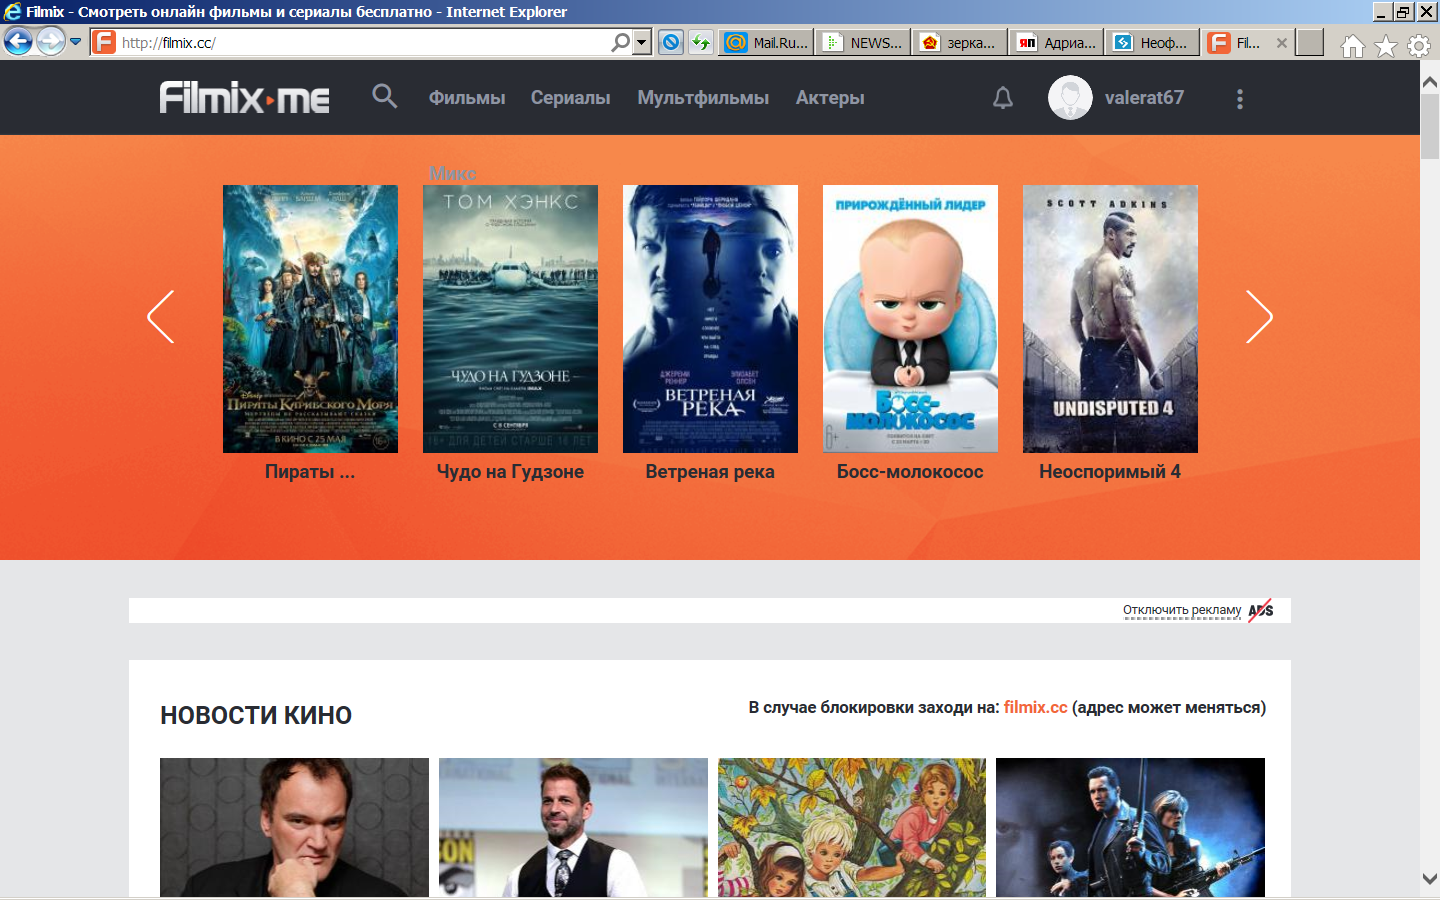This screenshot has width=1440, height=900.
Task: Show previous movies with left carousel arrow
Action: pos(161,317)
